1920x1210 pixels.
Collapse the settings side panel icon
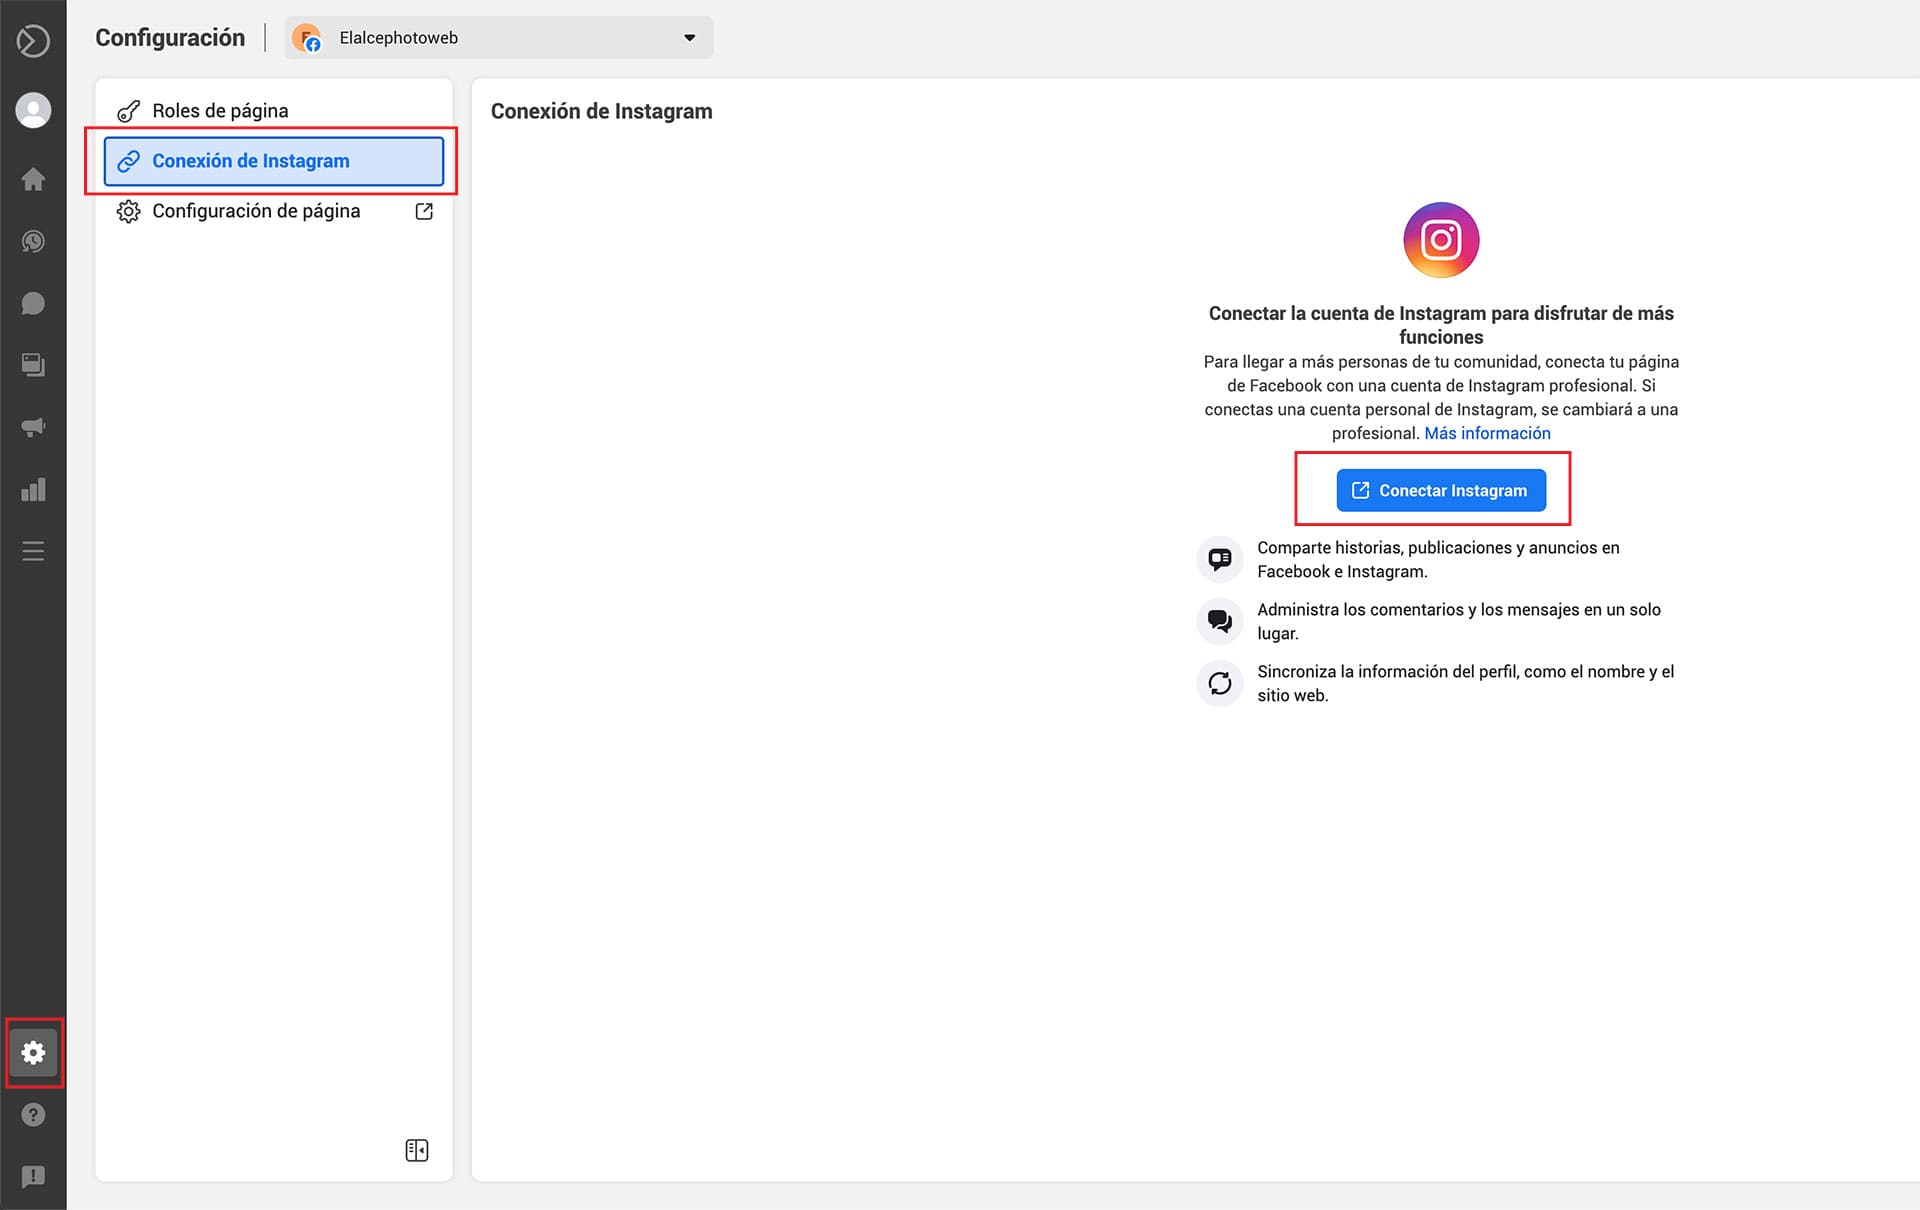(x=417, y=1150)
